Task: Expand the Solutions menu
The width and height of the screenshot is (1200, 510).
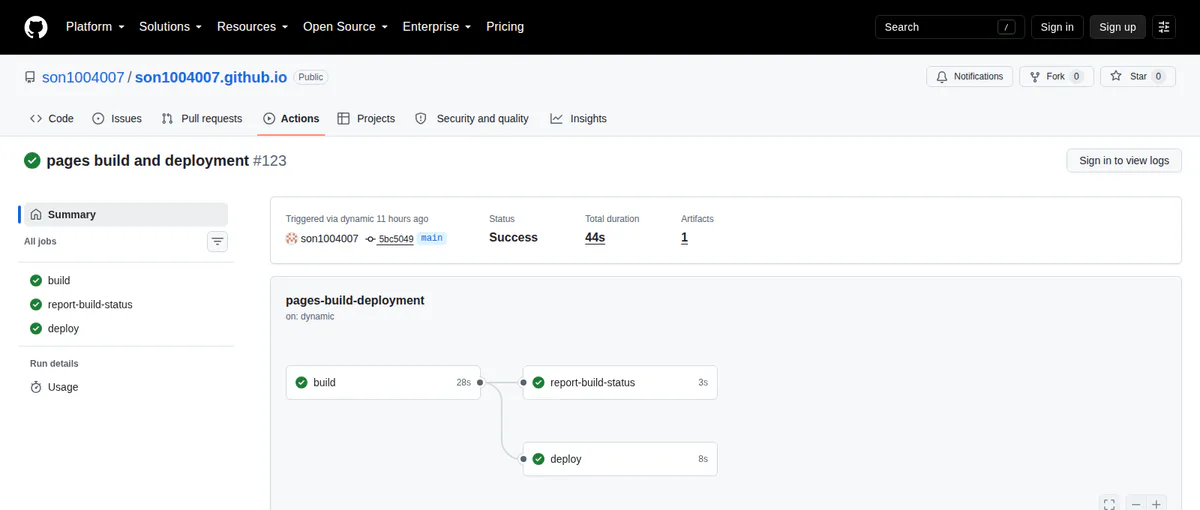Action: point(170,27)
